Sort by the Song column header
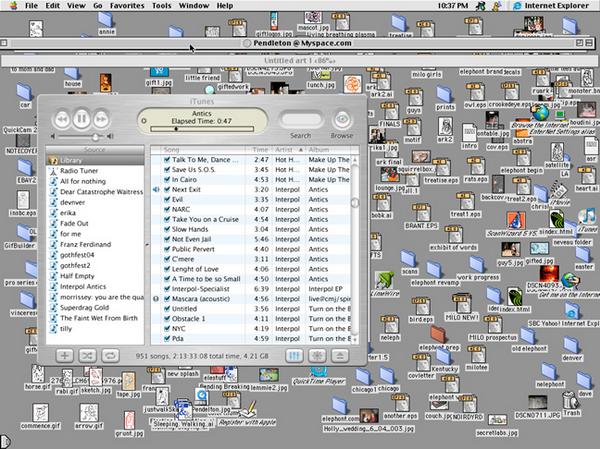Screen dimensions: 600x449 (203, 150)
